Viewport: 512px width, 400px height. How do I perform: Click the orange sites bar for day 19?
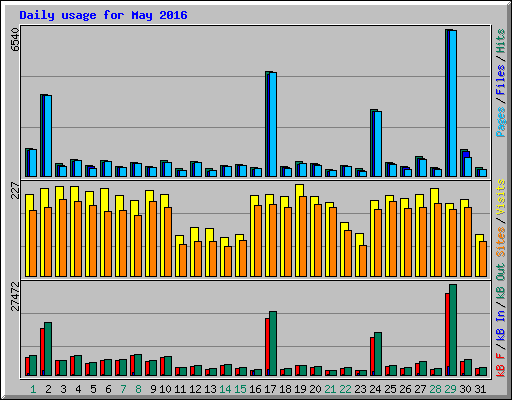click(303, 236)
